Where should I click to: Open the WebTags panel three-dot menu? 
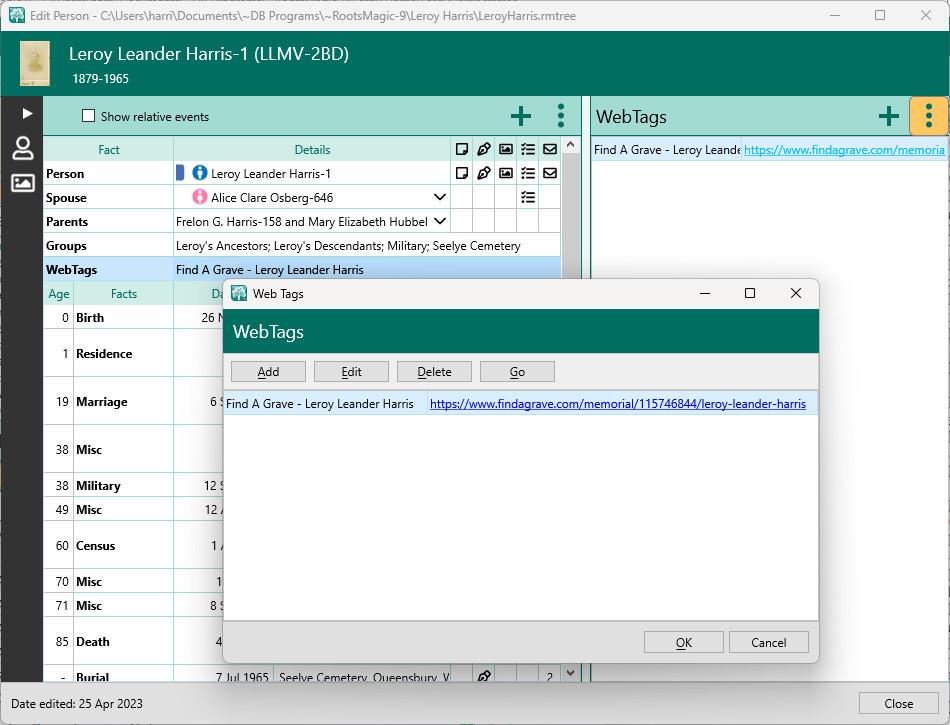[x=928, y=116]
